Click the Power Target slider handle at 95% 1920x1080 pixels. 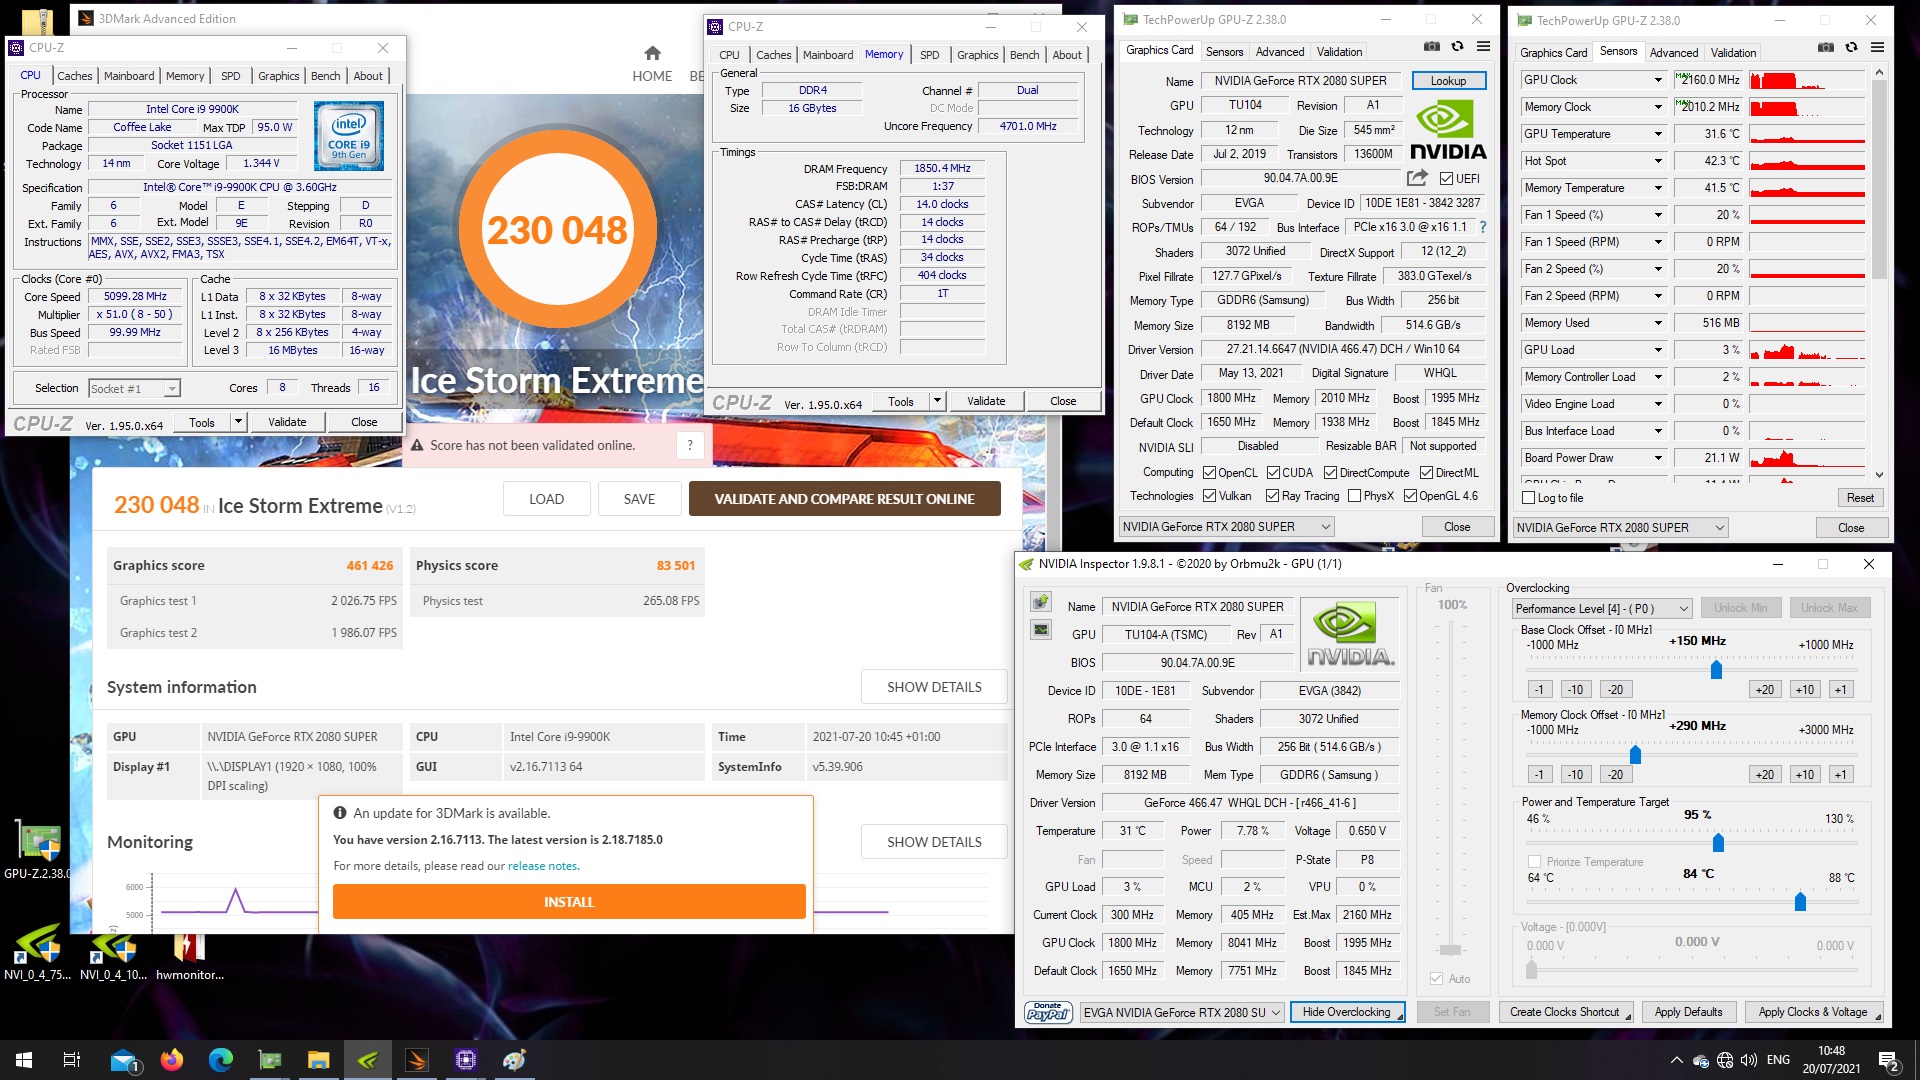tap(1718, 842)
